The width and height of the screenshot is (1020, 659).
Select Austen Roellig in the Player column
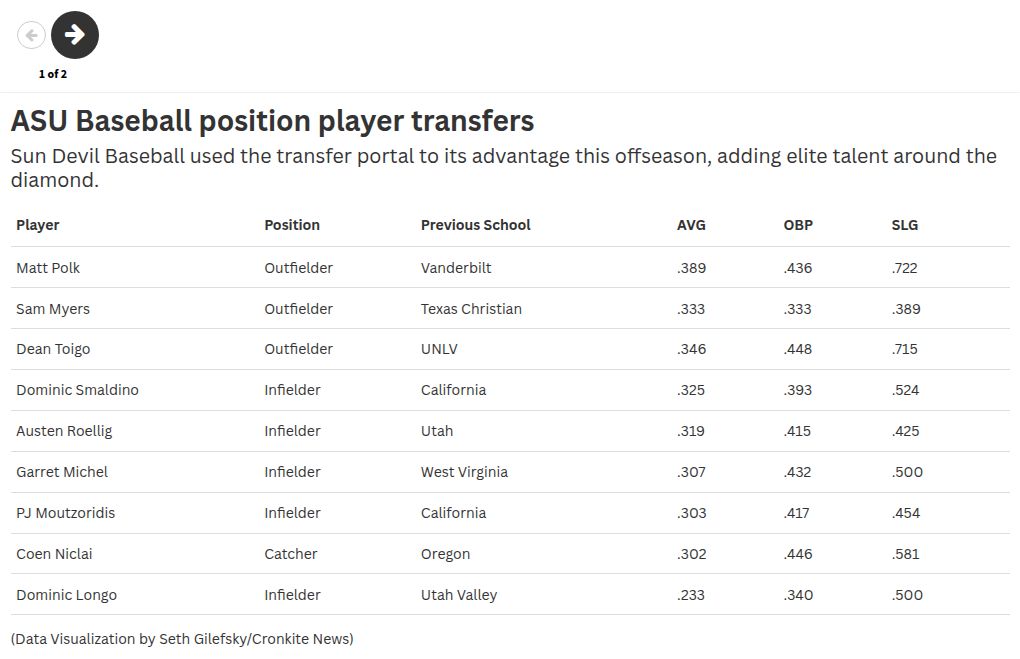pos(64,431)
